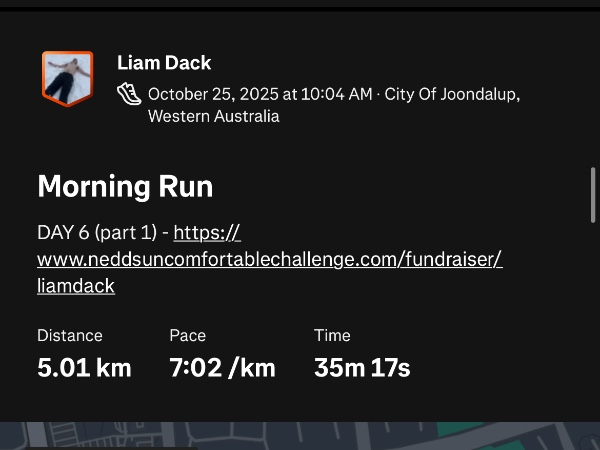This screenshot has width=600, height=450.
Task: Click the Morning Run activity title
Action: coord(125,187)
